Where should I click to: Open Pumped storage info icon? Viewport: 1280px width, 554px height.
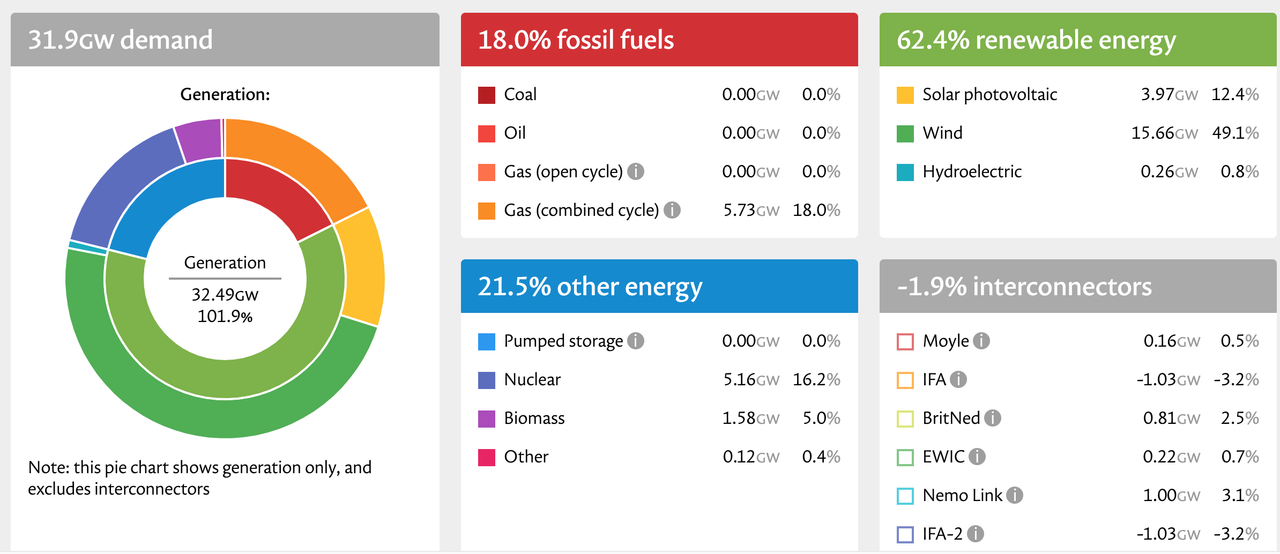pyautogui.click(x=636, y=341)
